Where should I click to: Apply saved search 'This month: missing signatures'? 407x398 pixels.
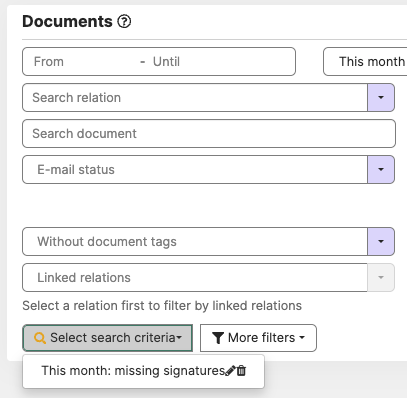click(133, 371)
